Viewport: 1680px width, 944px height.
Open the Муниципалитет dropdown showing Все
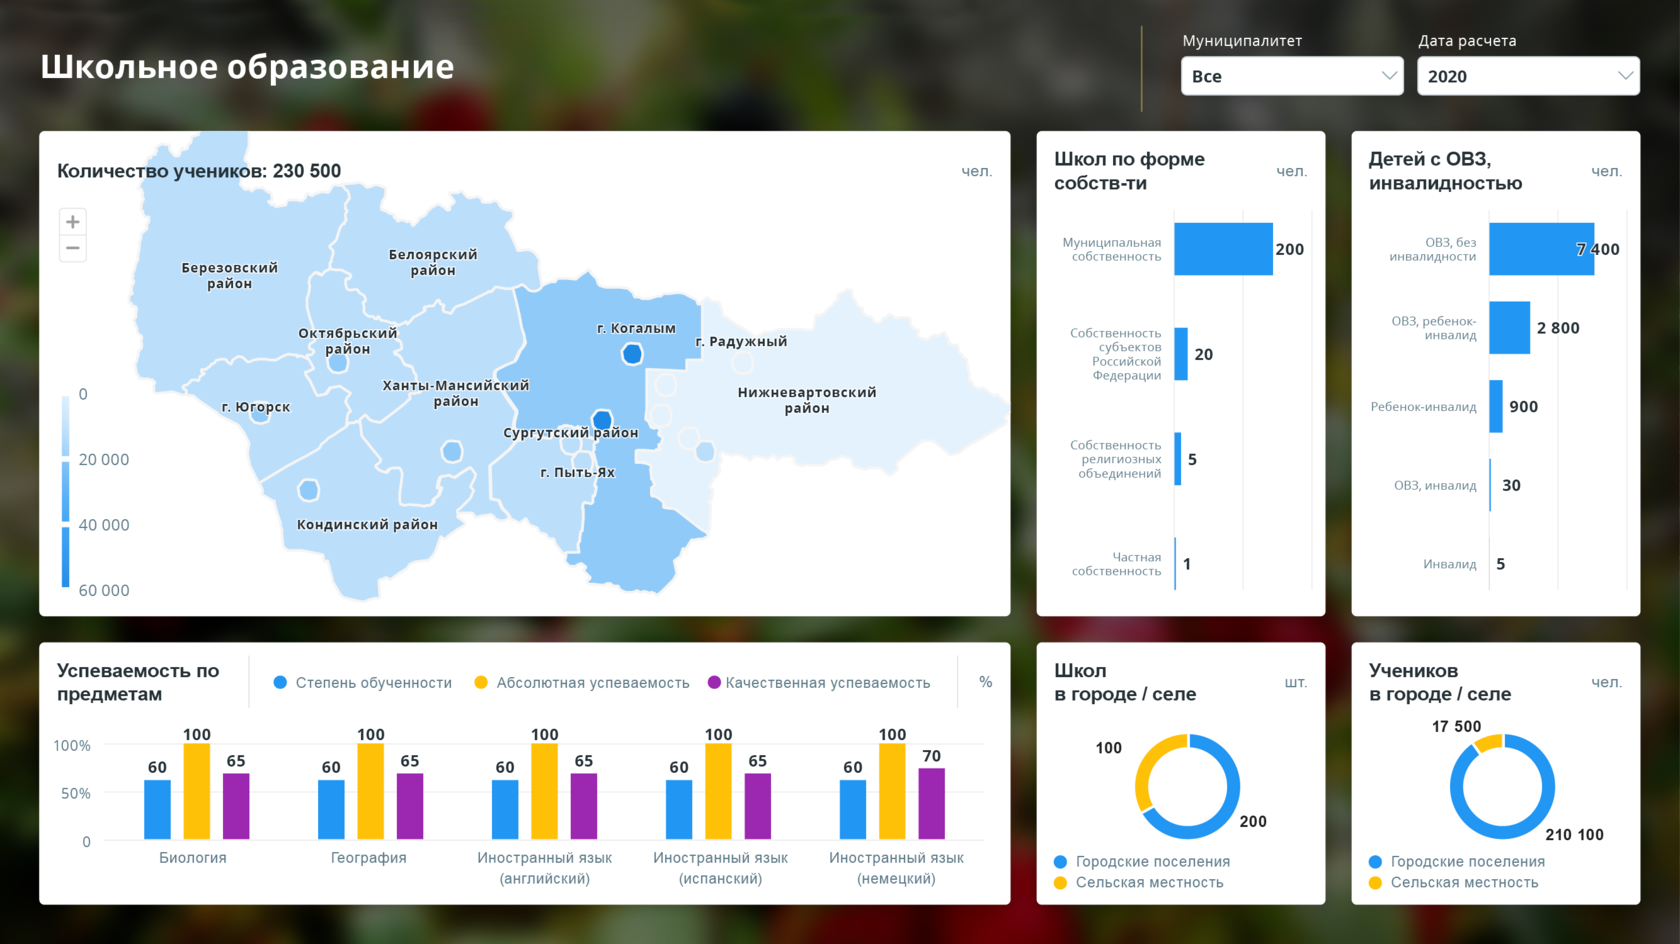coord(1292,76)
